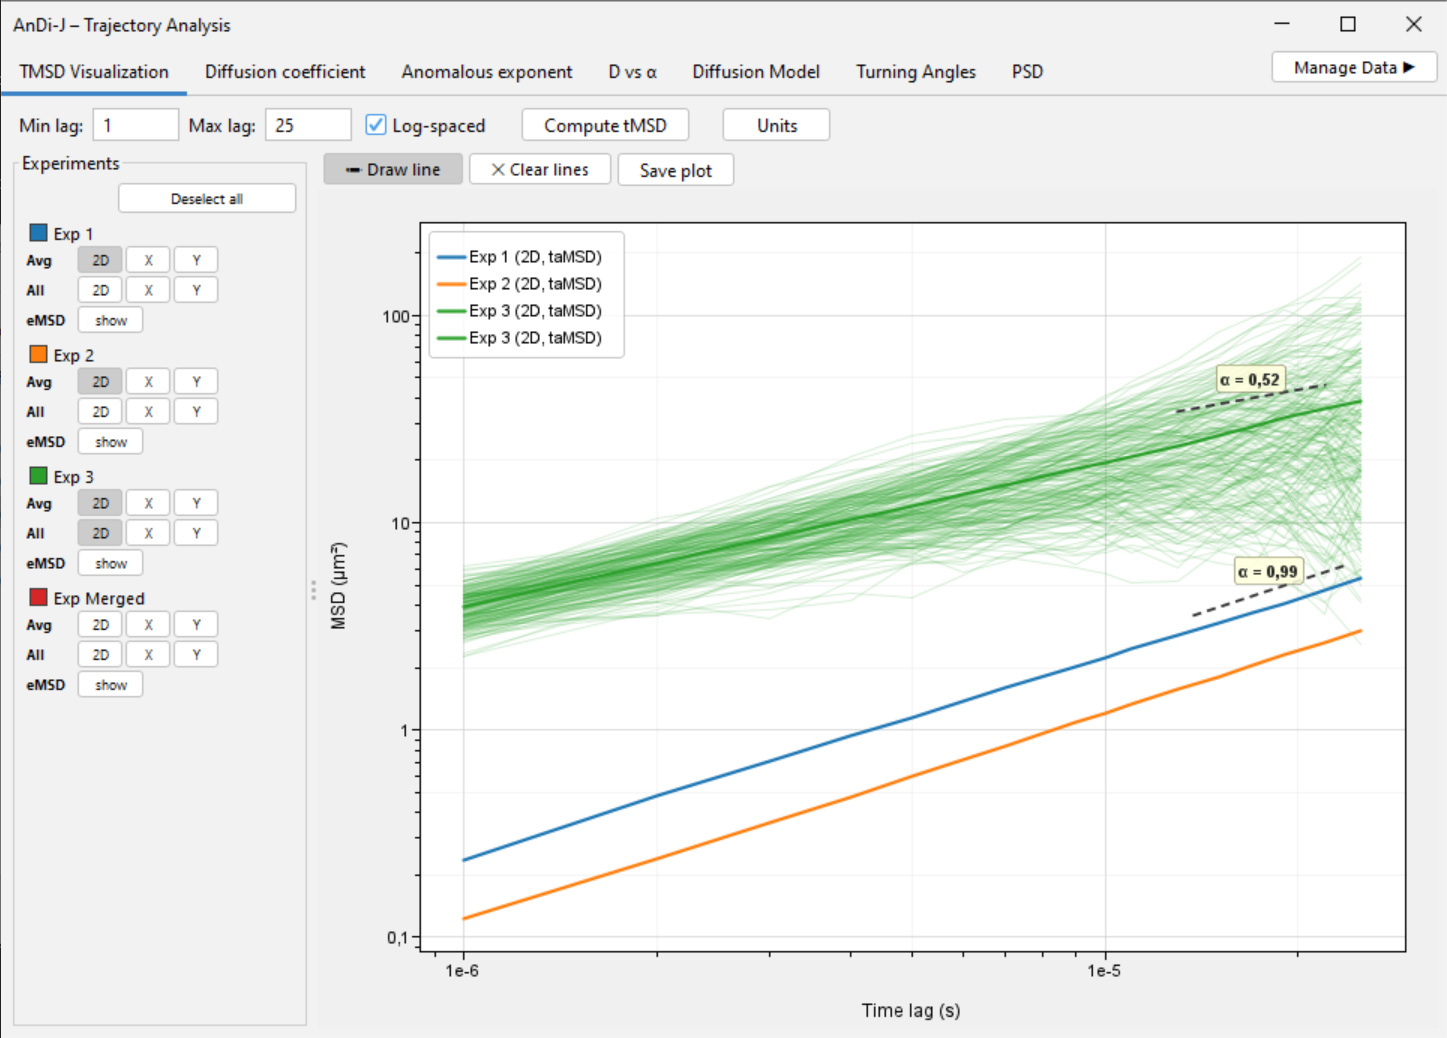Click the Min lag input field
This screenshot has width=1447, height=1038.
point(136,125)
